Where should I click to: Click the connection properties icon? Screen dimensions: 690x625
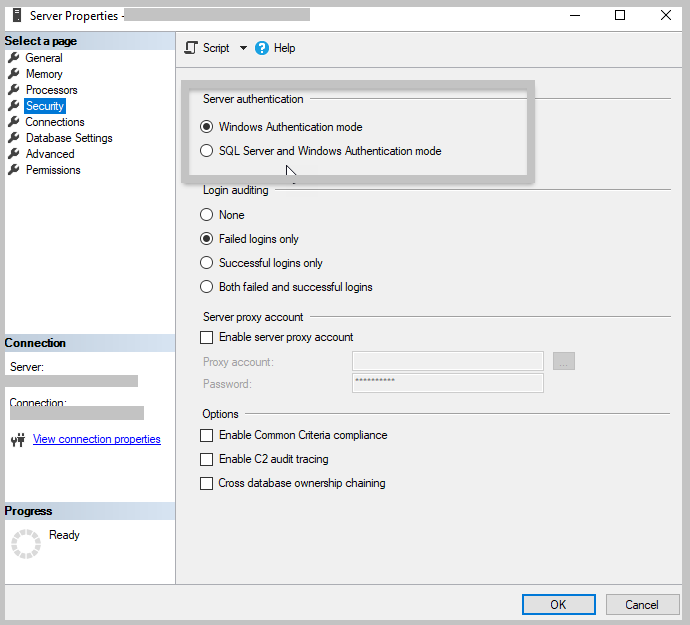(17, 440)
